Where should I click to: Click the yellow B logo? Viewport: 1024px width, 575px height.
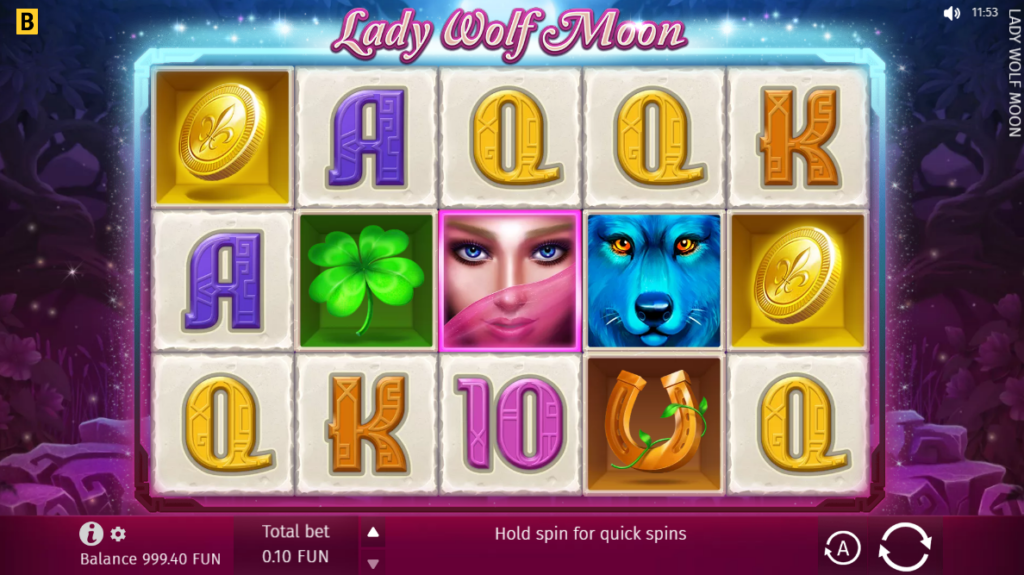coord(27,22)
